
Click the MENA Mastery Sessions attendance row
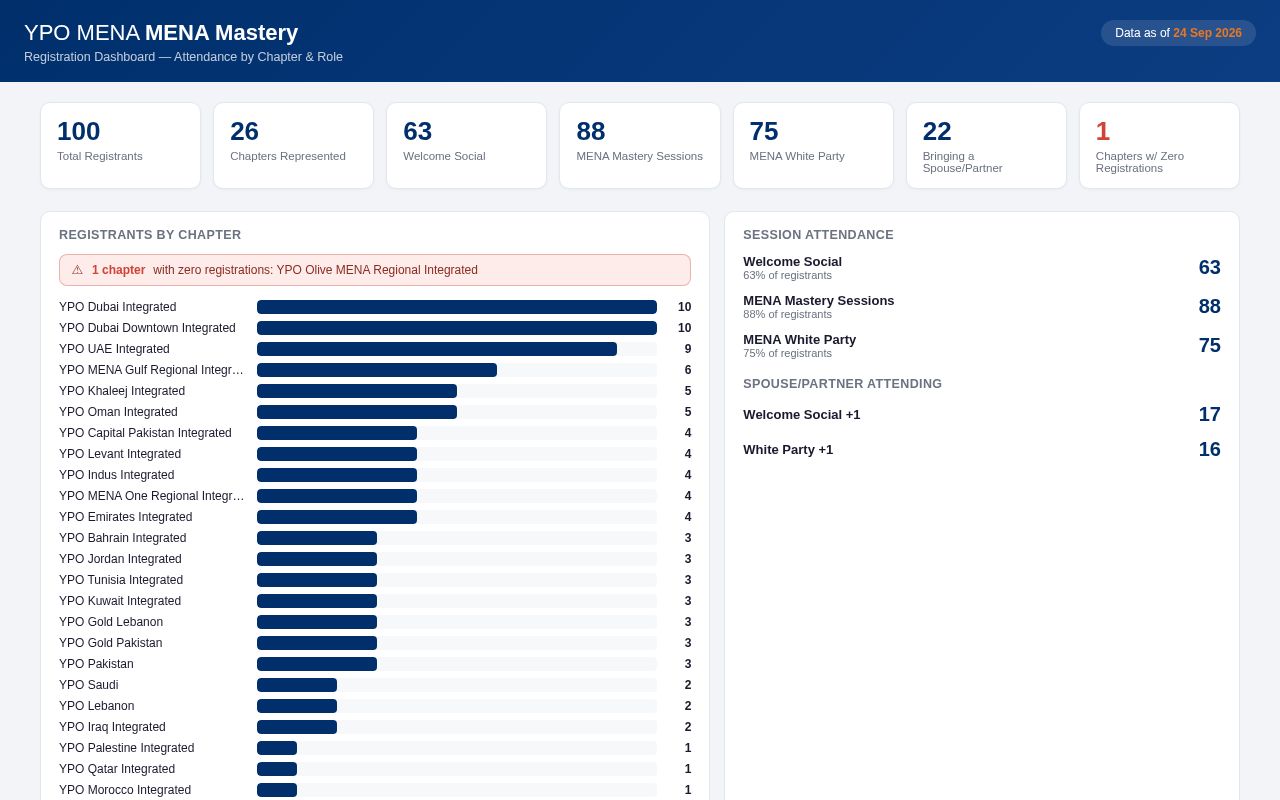[x=982, y=307]
